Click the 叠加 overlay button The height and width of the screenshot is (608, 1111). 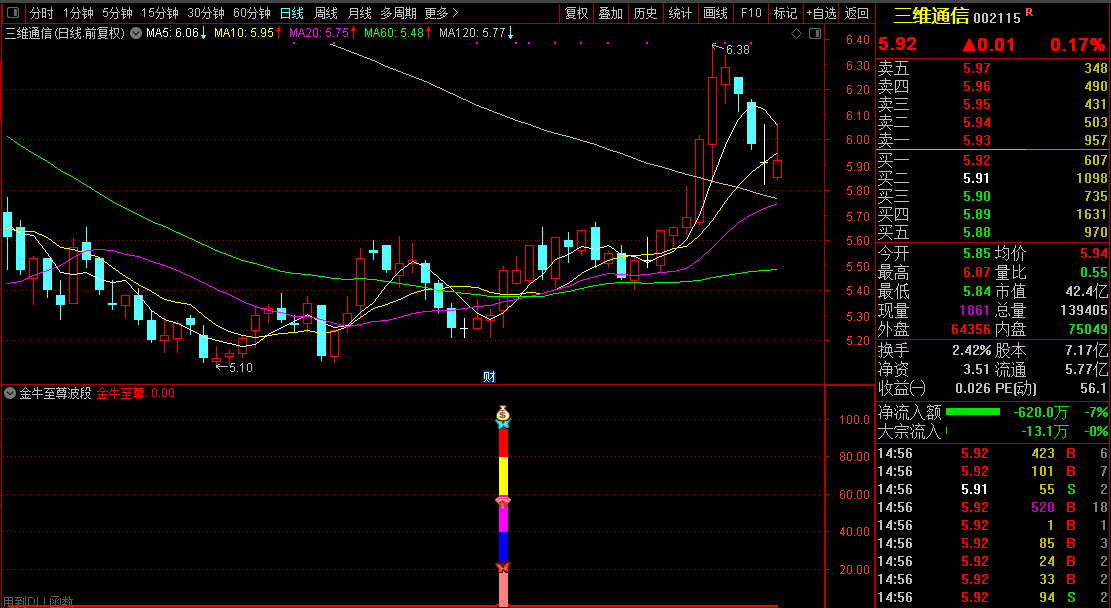pyautogui.click(x=611, y=13)
